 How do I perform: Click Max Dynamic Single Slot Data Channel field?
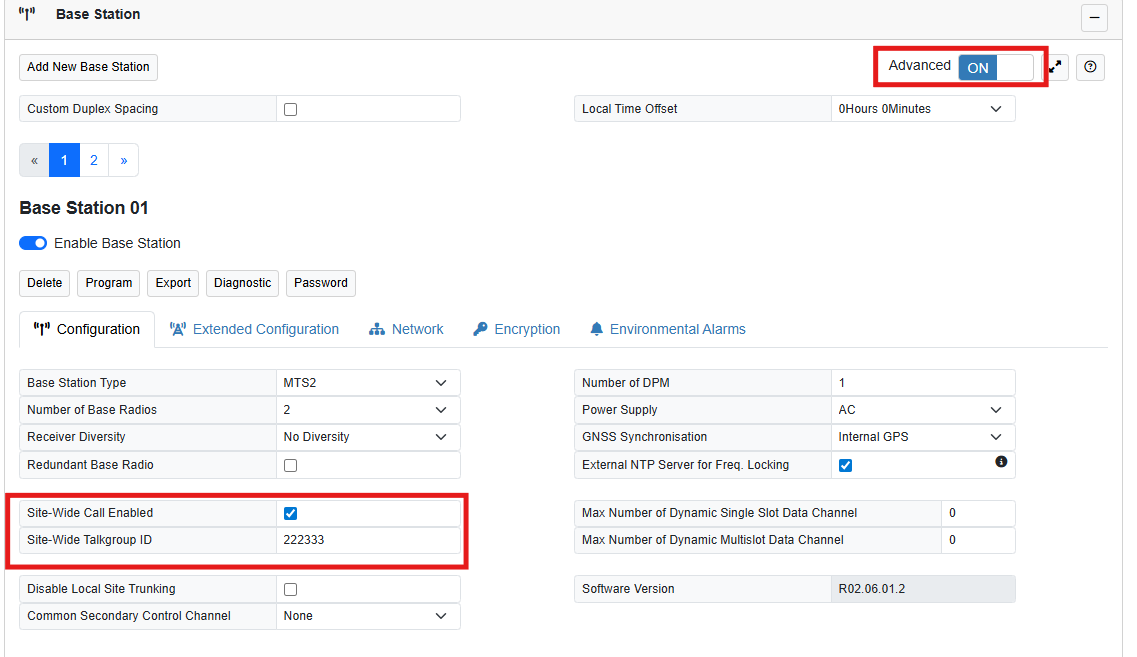977,513
